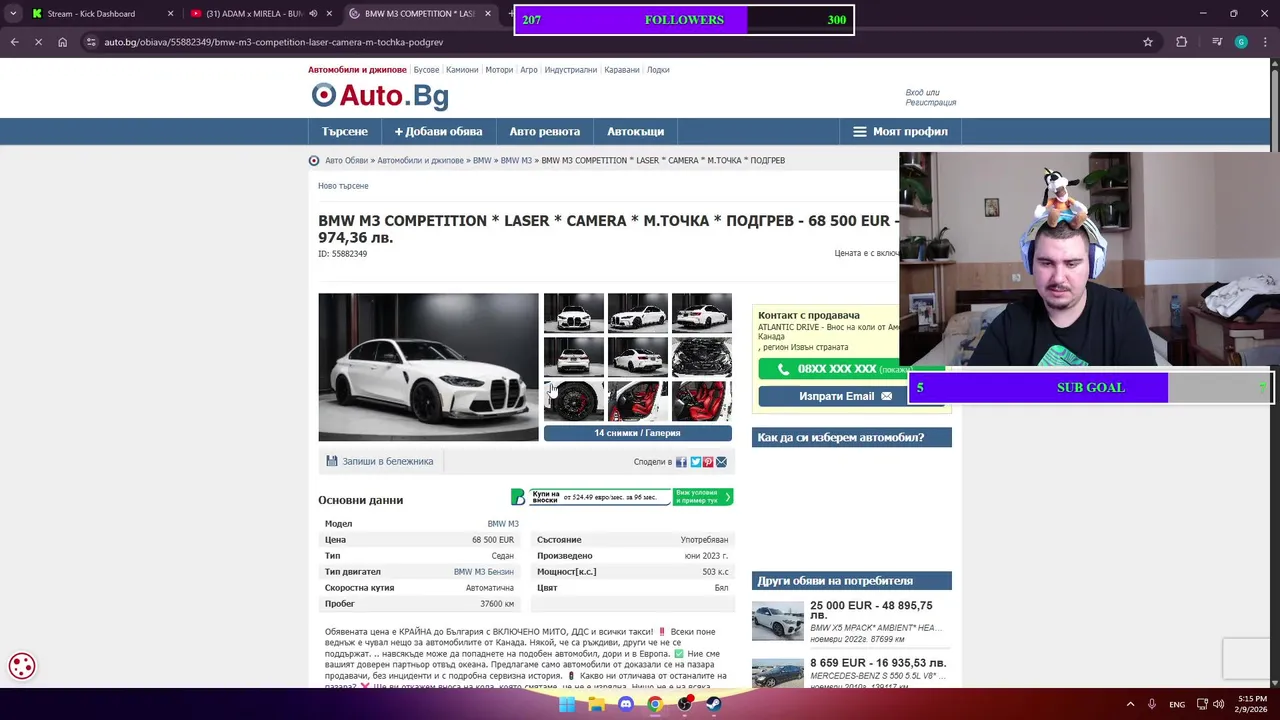Open File Explorer from taskbar

coord(597,704)
